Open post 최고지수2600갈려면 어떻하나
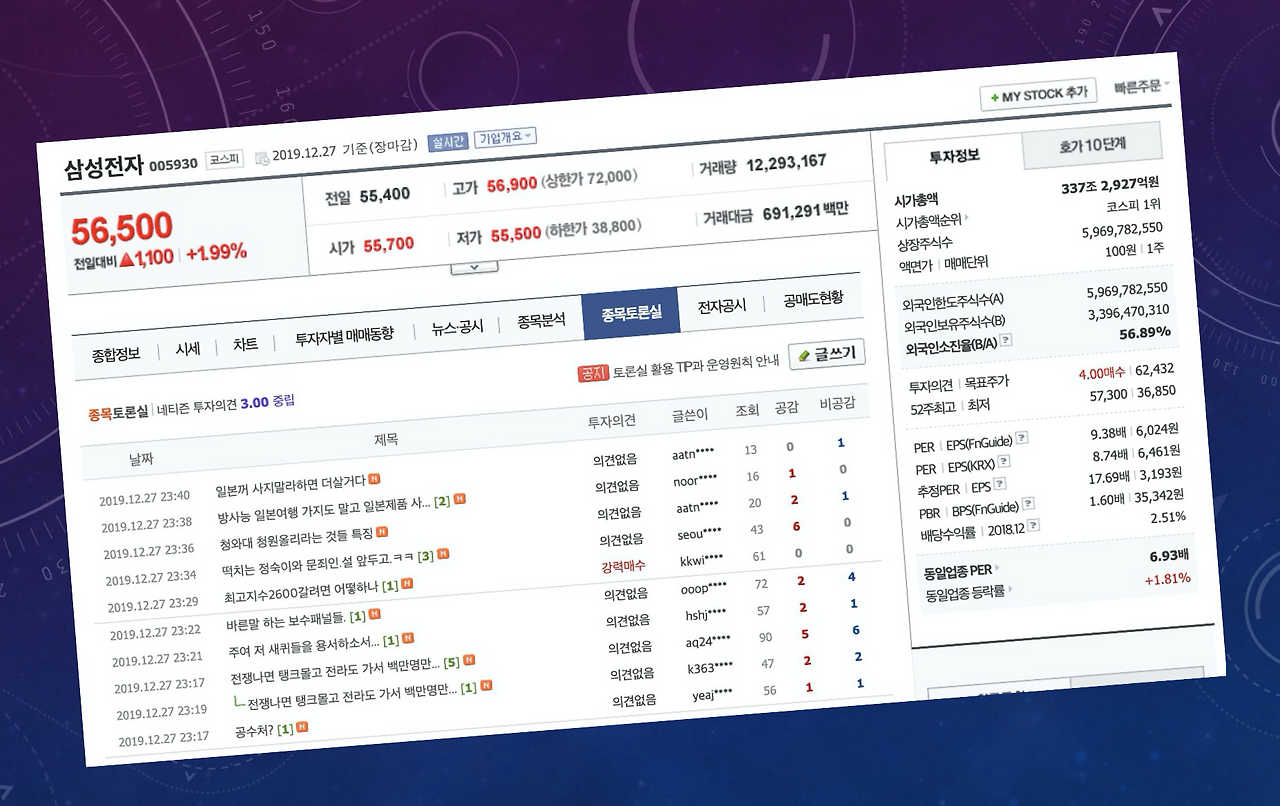Viewport: 1280px width, 806px height. coord(301,592)
